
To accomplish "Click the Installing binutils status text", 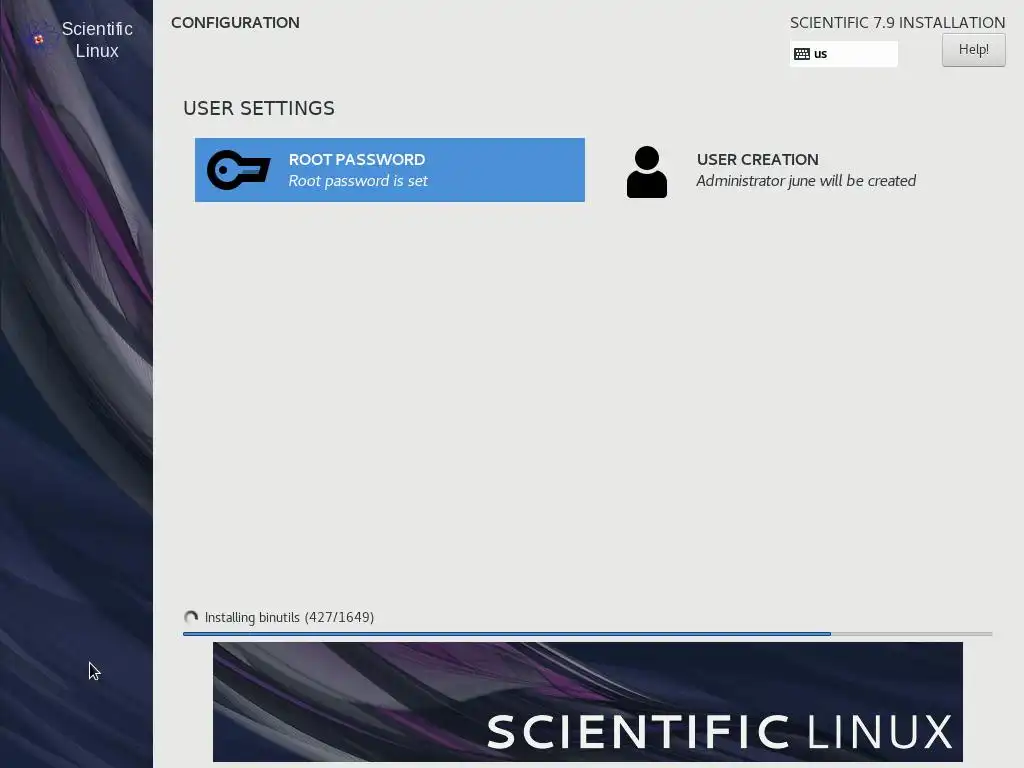I will 289,617.
